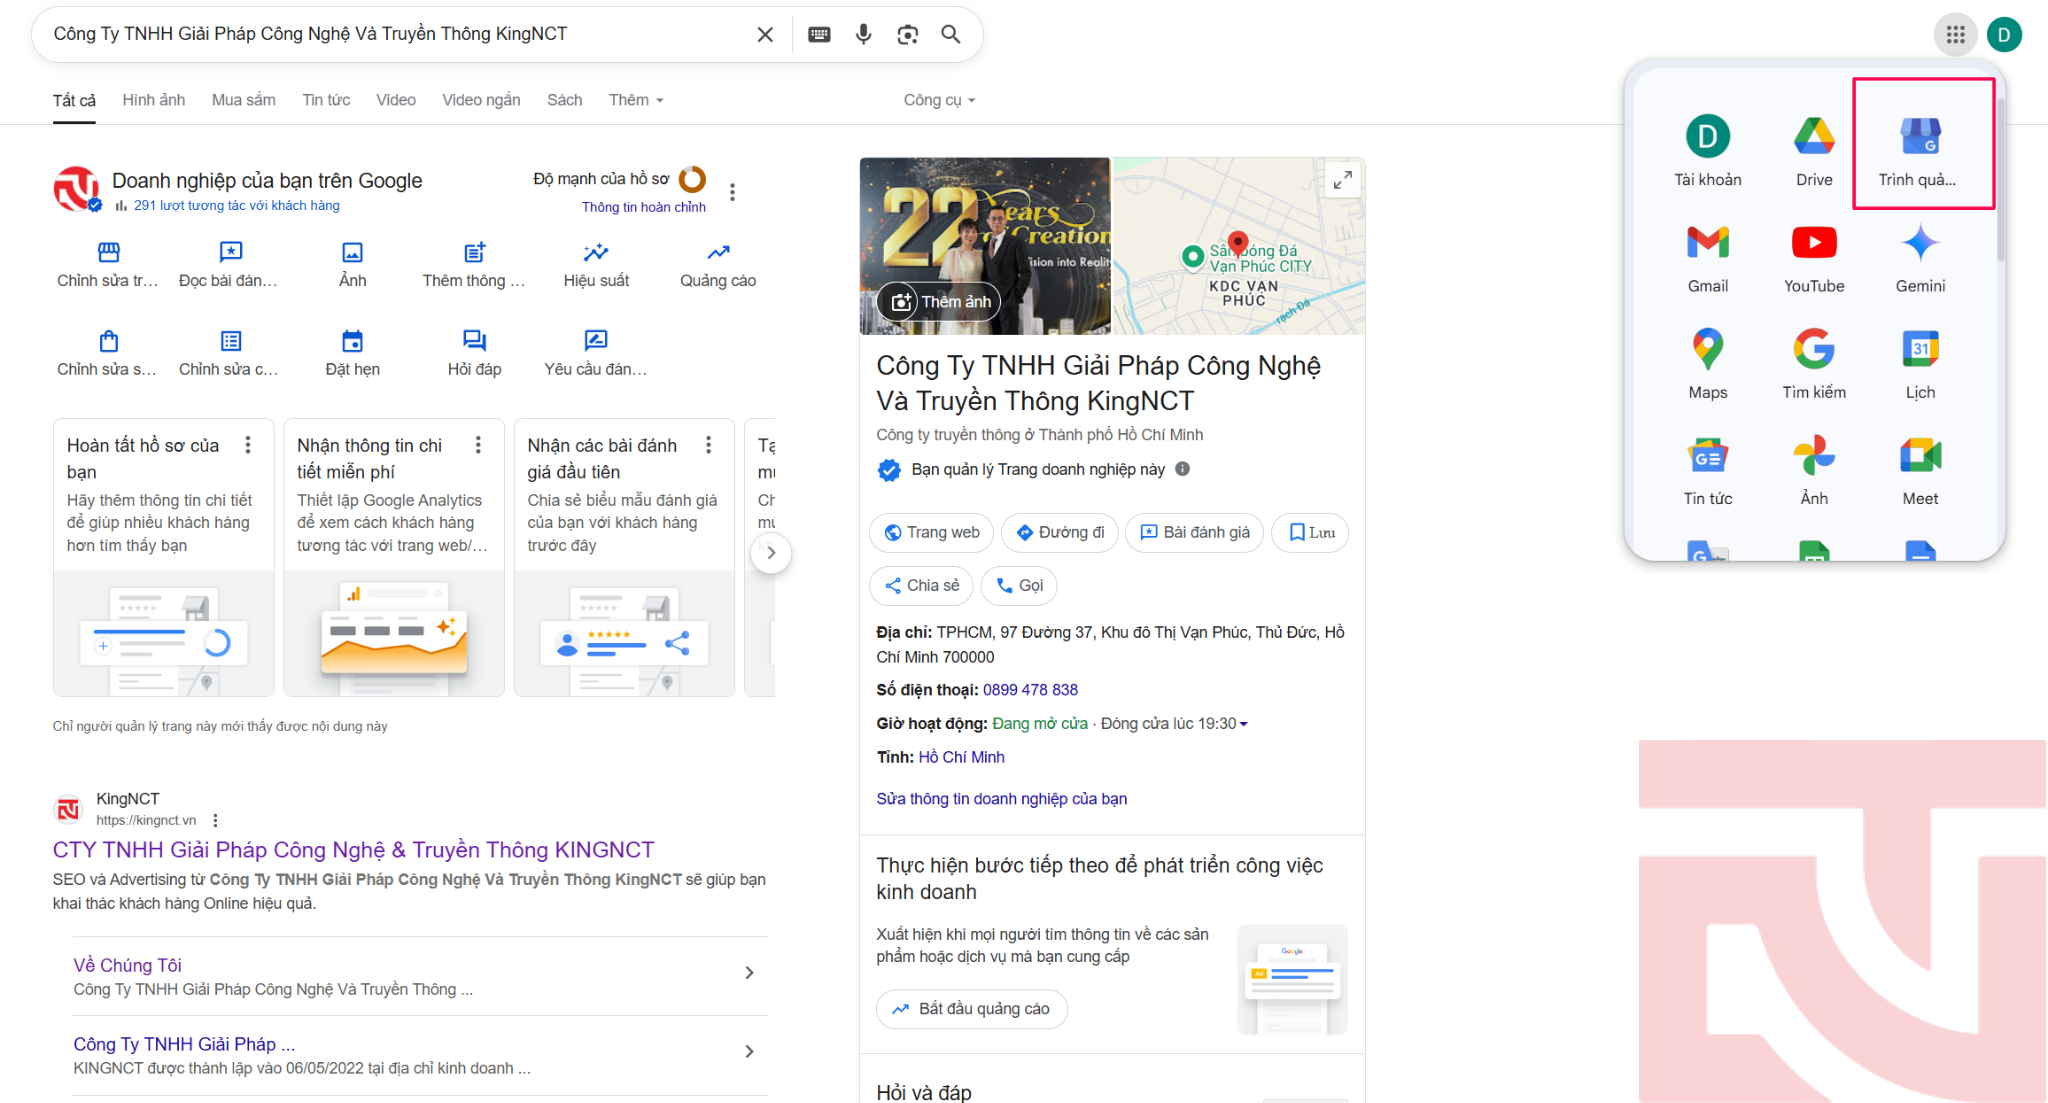This screenshot has width=2048, height=1103.
Task: Open Hỏi đáp action
Action: [x=474, y=354]
